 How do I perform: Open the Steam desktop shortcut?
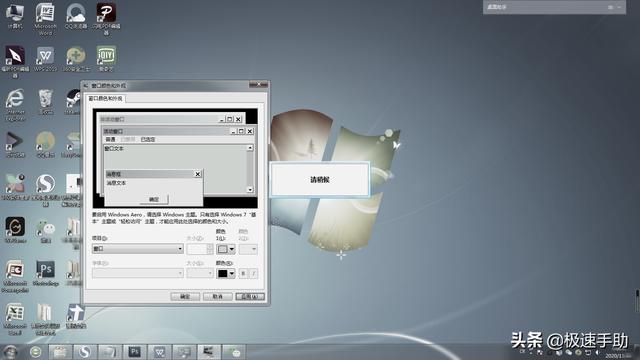click(73, 102)
